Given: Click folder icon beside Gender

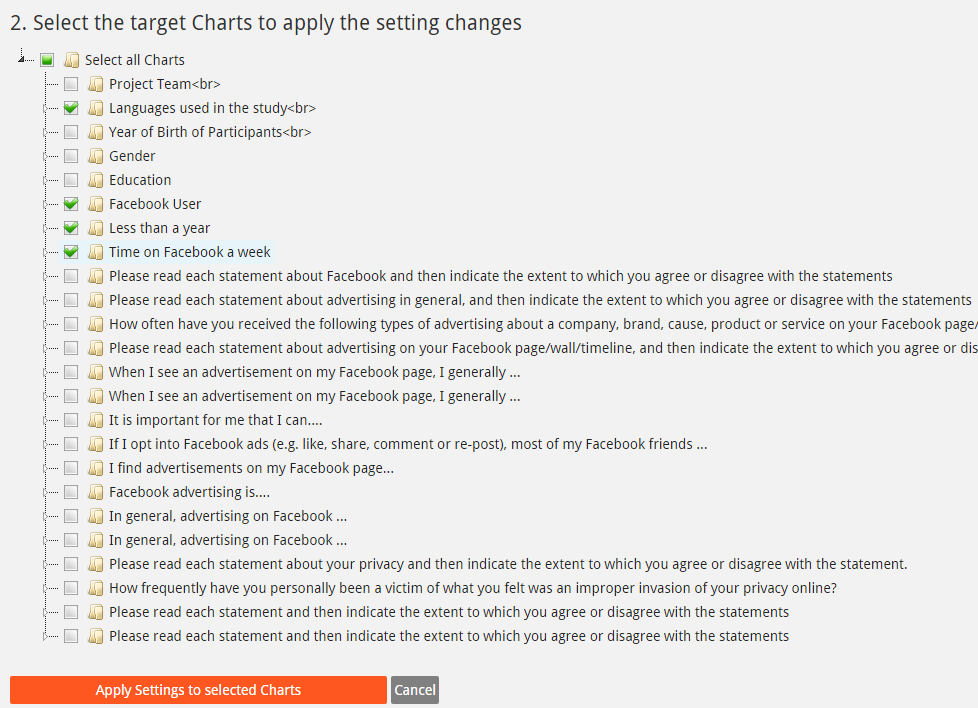Looking at the screenshot, I should click(95, 156).
